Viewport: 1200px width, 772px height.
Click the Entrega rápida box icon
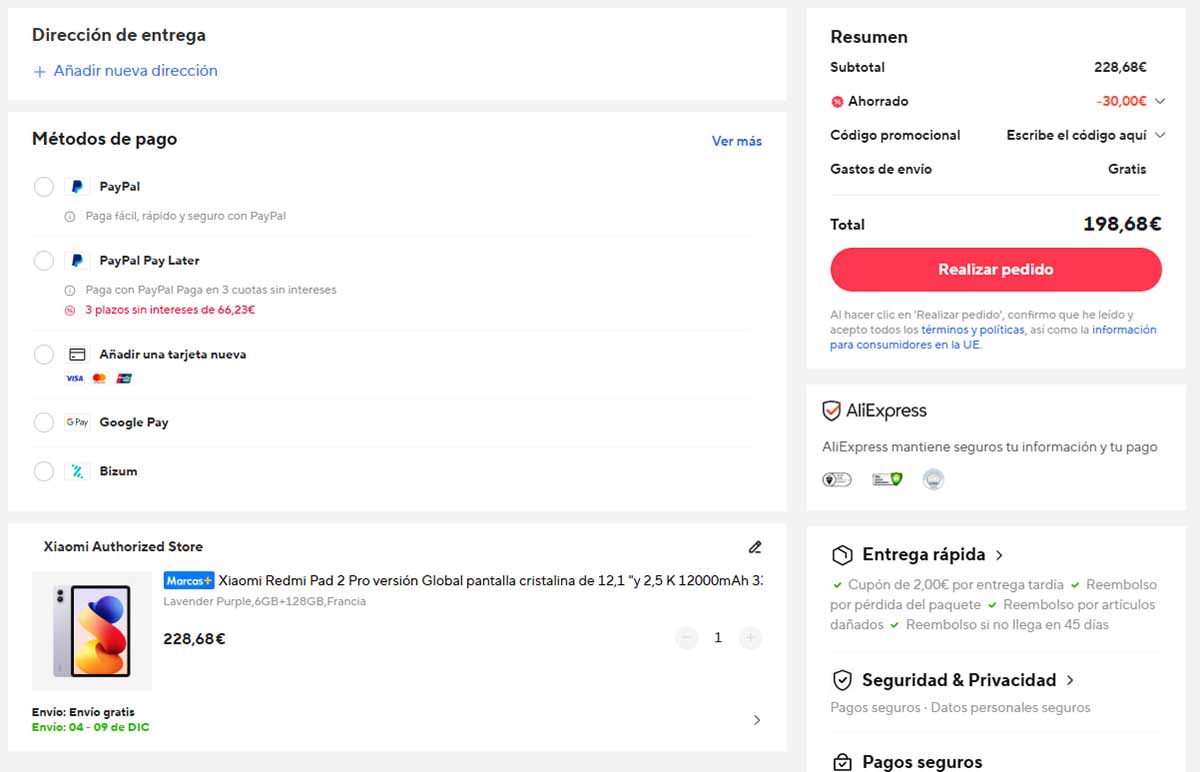841,554
